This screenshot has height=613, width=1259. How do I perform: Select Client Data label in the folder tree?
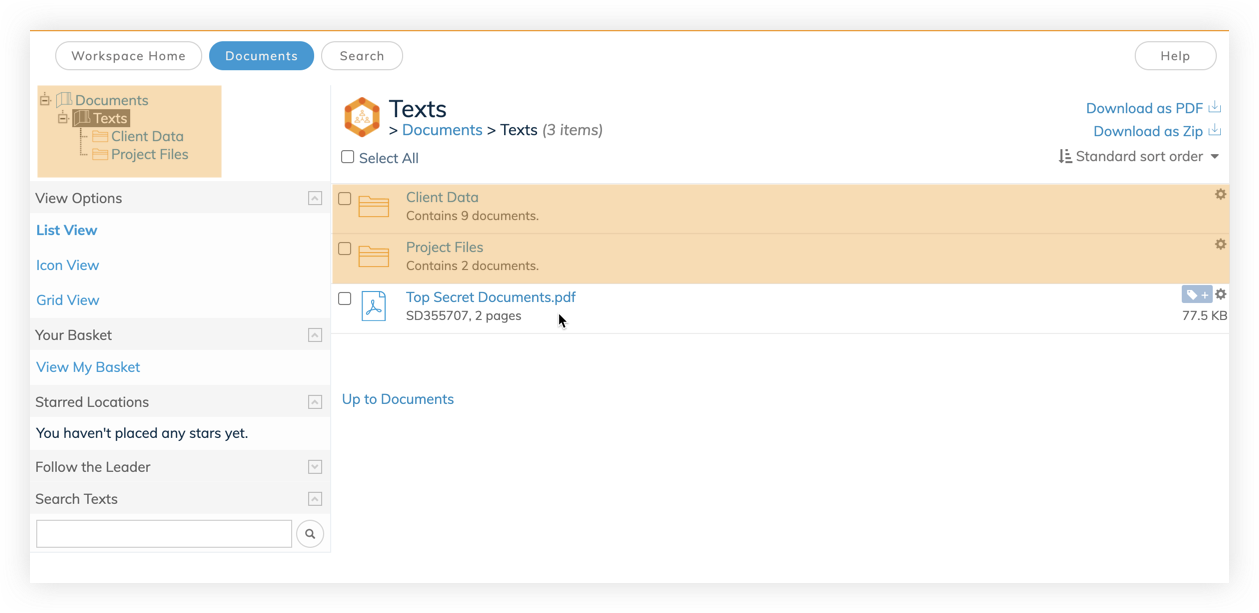pyautogui.click(x=147, y=136)
